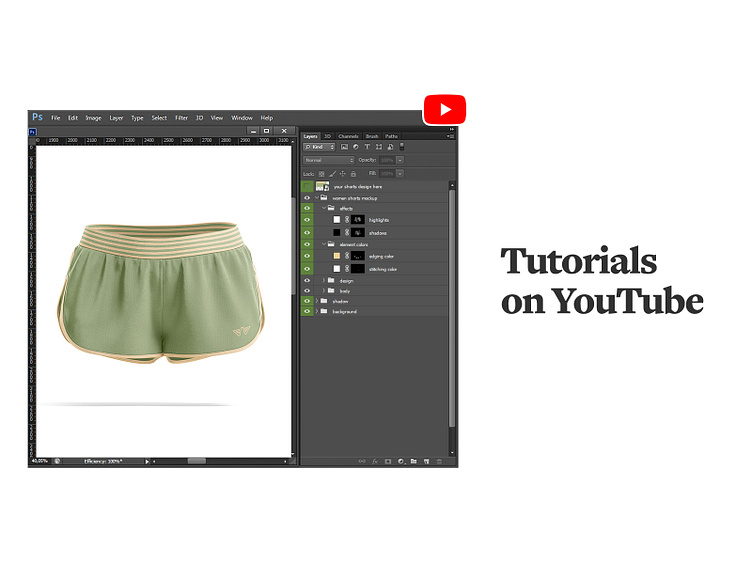Viewport: 752px width, 564px height.
Task: Expand the design layer group
Action: 322,281
